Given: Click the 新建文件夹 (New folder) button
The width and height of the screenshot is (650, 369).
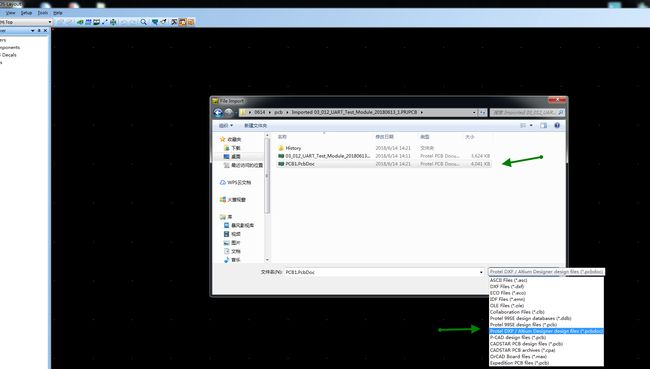Looking at the screenshot, I should tap(255, 126).
